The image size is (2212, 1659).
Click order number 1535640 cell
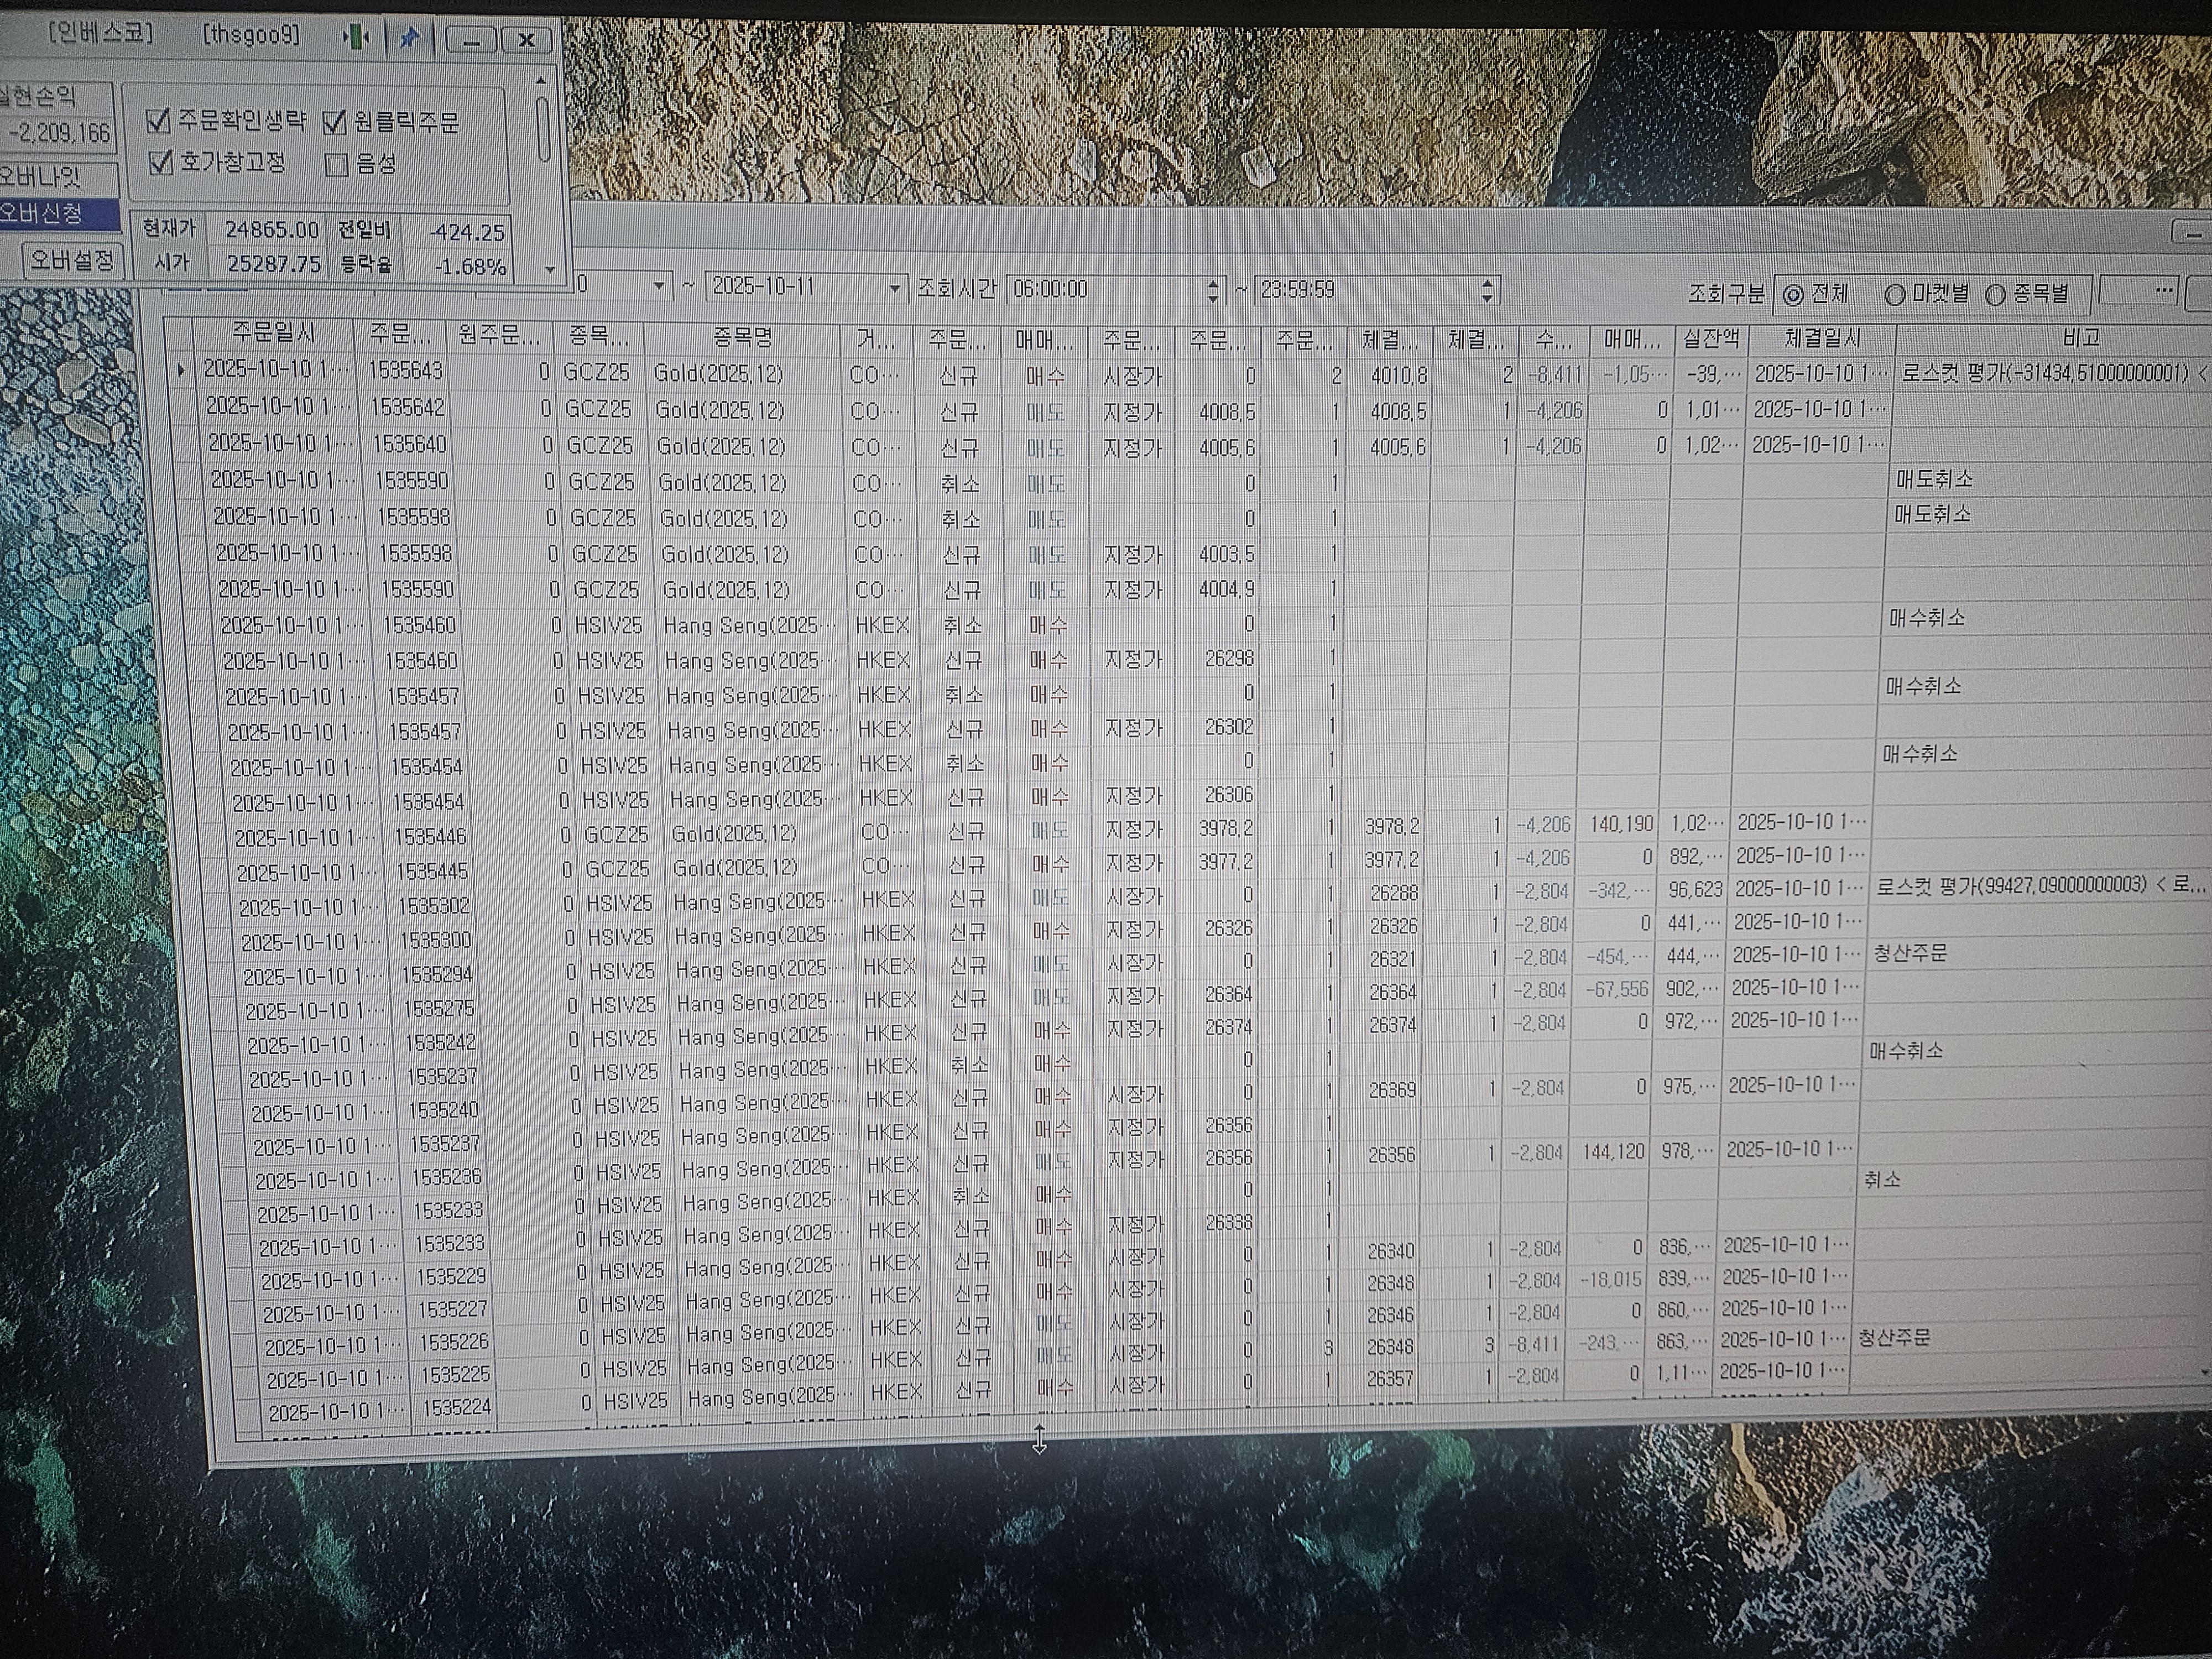(409, 443)
